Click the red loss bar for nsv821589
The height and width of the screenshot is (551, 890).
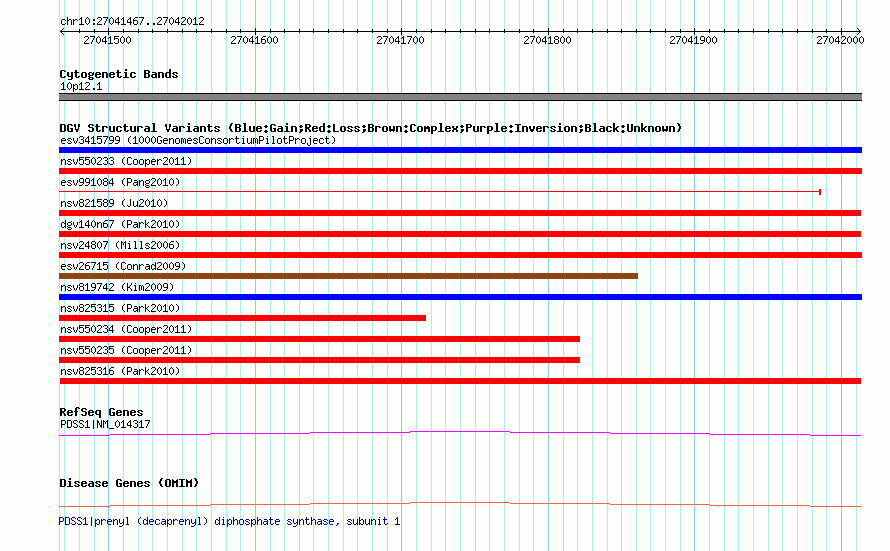click(460, 213)
